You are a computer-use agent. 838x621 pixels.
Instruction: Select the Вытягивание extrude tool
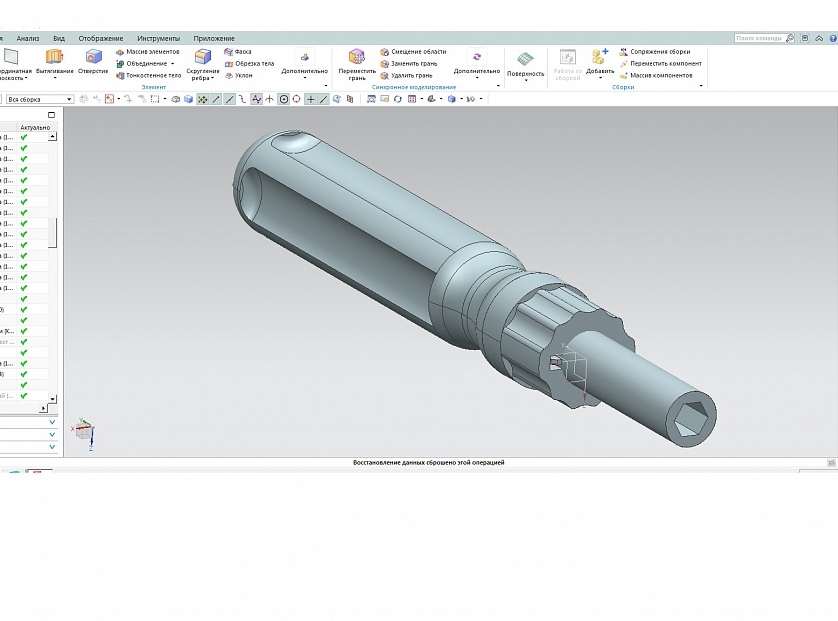point(55,57)
